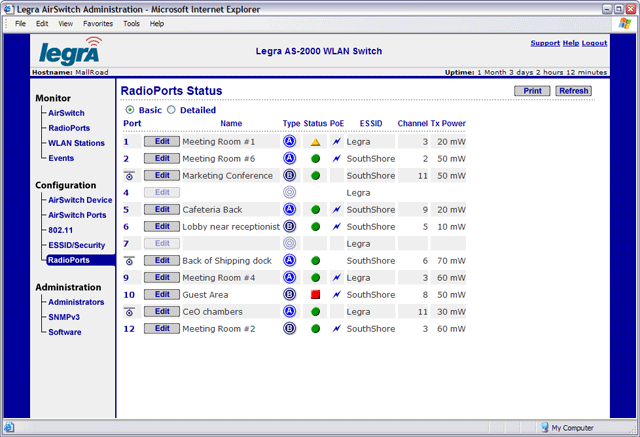The image size is (640, 437).
Task: Open the 802.11 configuration page
Action: 60,230
